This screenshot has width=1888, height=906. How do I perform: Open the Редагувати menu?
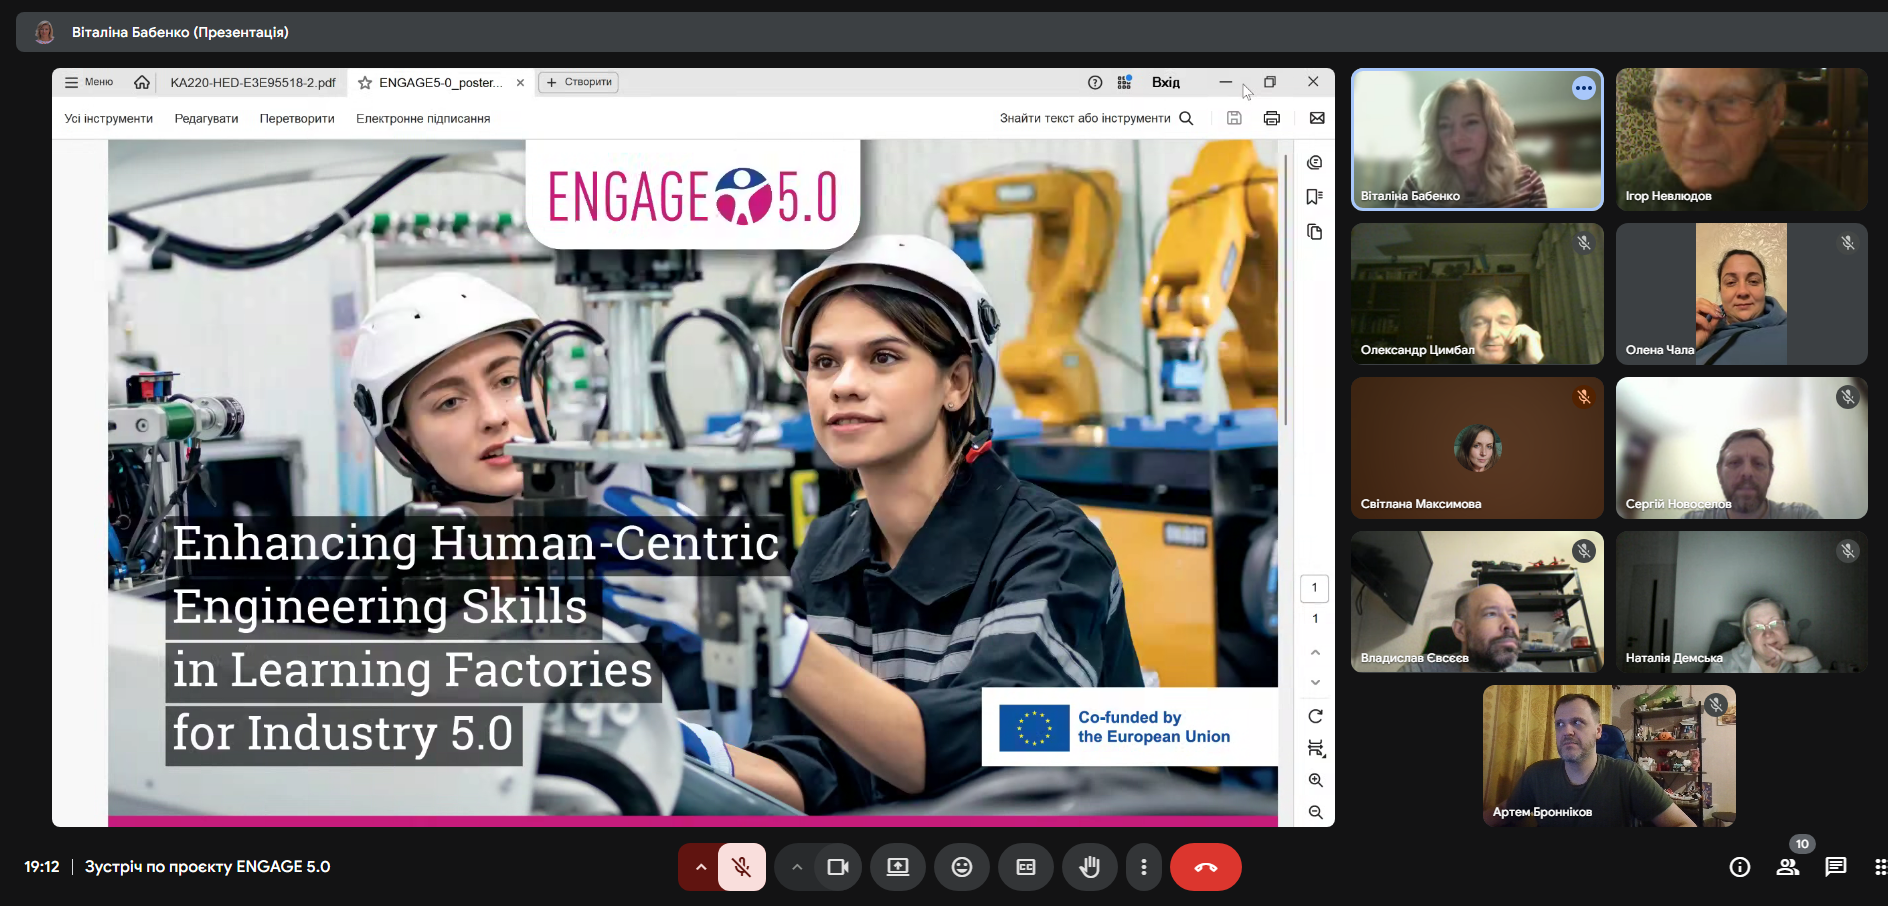pyautogui.click(x=206, y=118)
